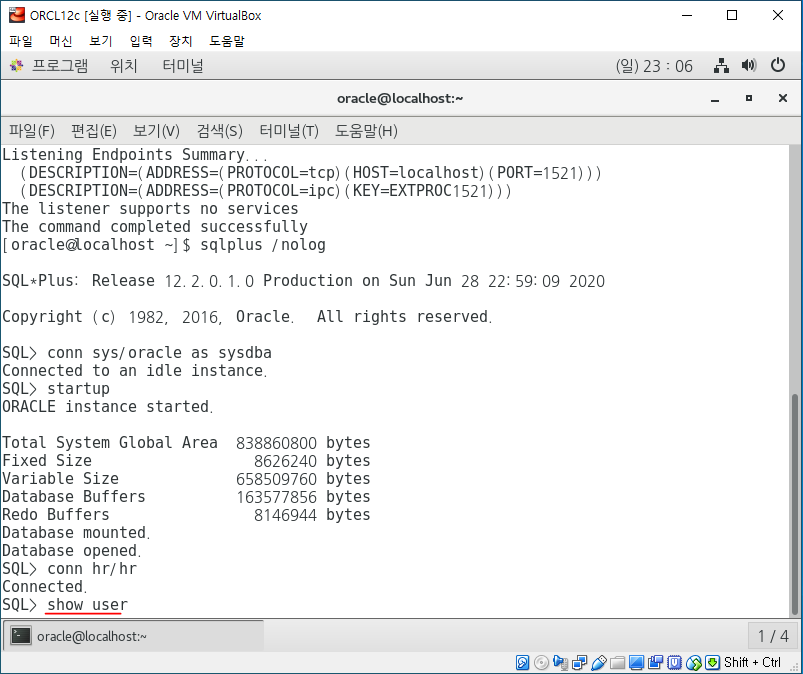This screenshot has width=803, height=674.
Task: Open the terminal 터미널(T) menu
Action: pos(289,131)
